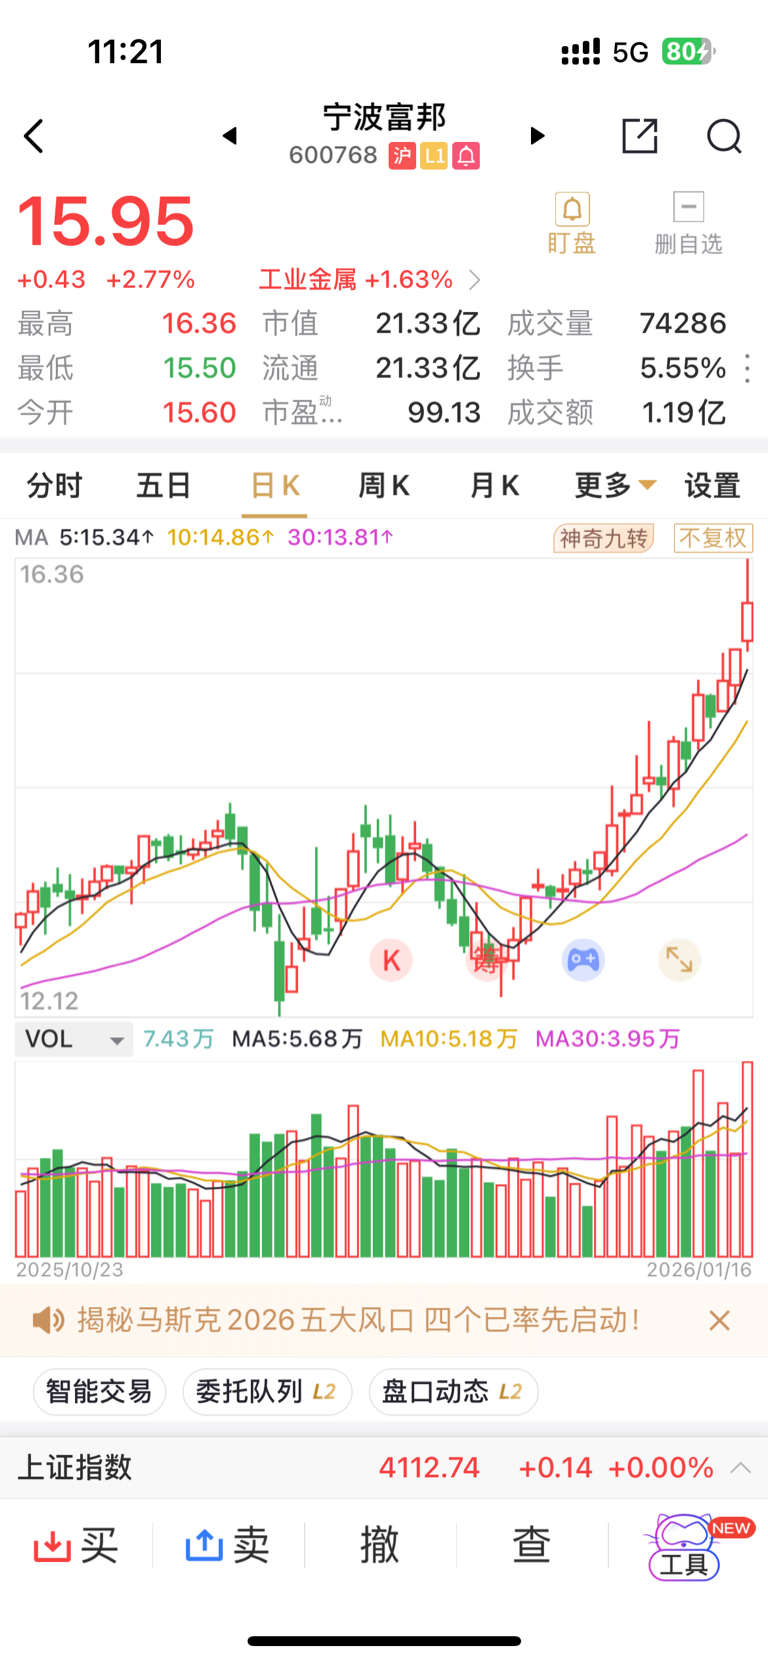Tap the L1 level badge

point(434,156)
